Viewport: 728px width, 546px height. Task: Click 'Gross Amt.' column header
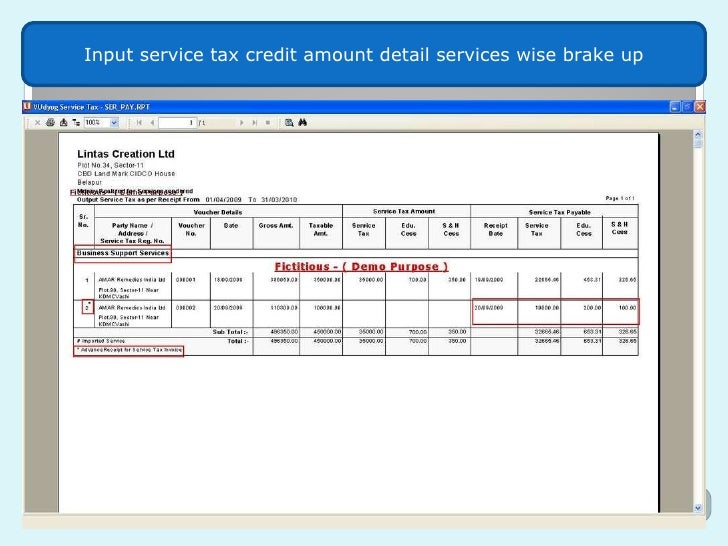[x=276, y=226]
